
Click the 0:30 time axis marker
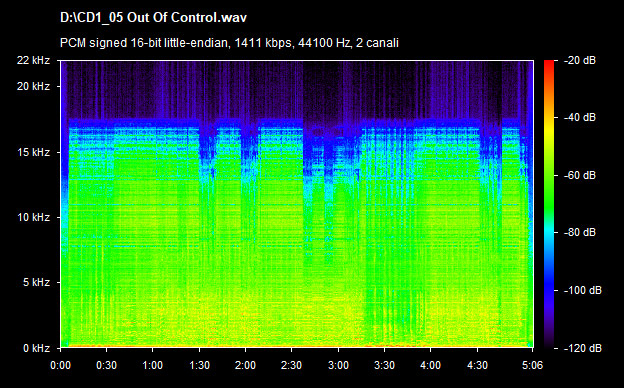coord(106,365)
